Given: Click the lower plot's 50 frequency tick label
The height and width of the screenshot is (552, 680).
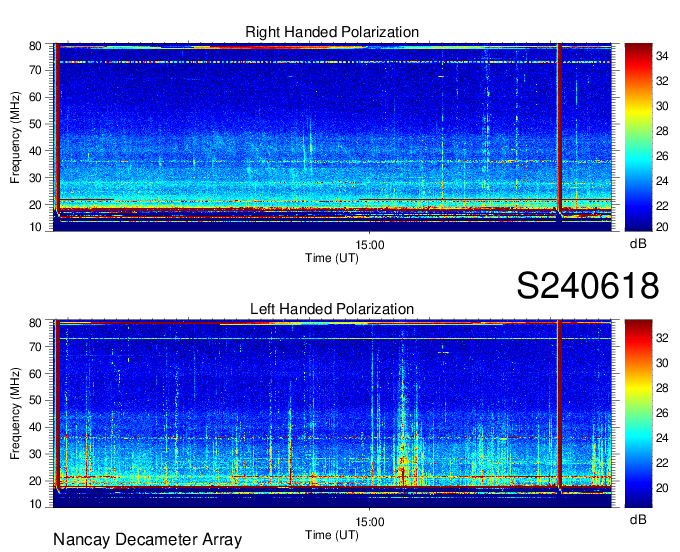Looking at the screenshot, I should coord(35,400).
